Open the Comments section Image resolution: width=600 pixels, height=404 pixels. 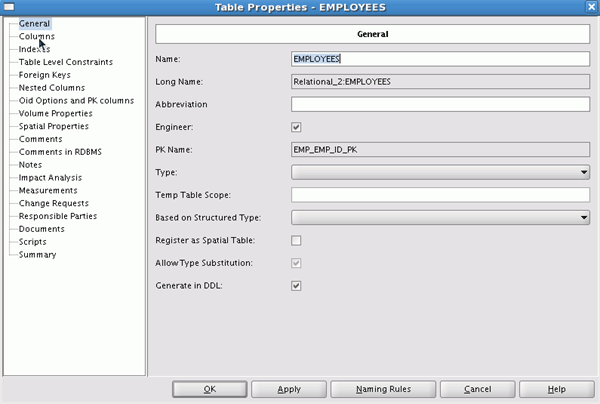40,139
